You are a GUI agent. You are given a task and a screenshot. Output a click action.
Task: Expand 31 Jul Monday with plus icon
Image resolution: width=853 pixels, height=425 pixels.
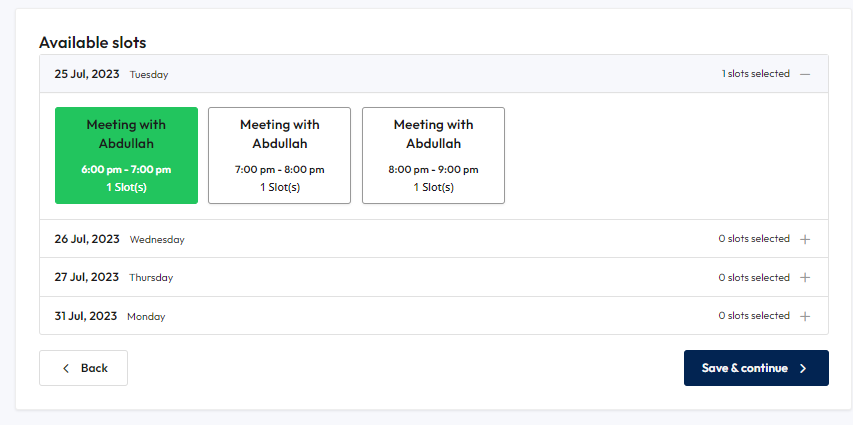[x=805, y=316]
